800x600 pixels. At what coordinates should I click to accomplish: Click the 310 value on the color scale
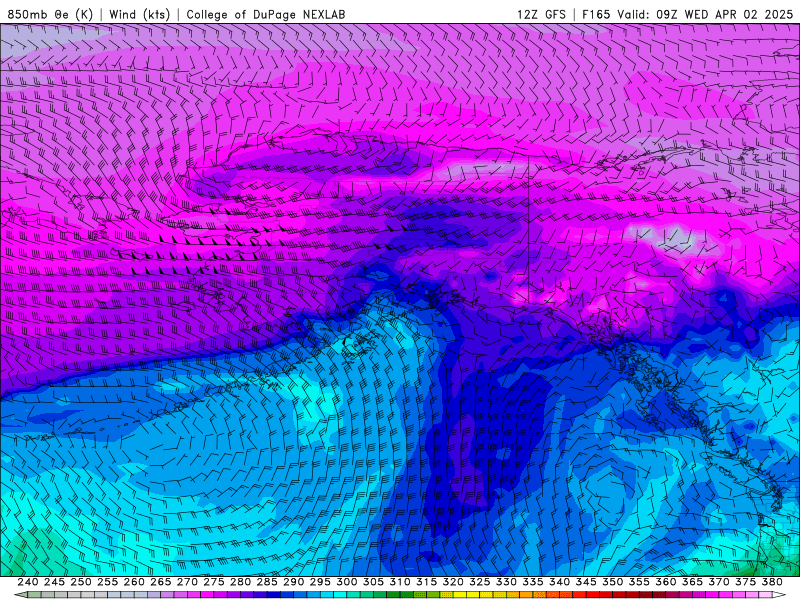pyautogui.click(x=399, y=582)
